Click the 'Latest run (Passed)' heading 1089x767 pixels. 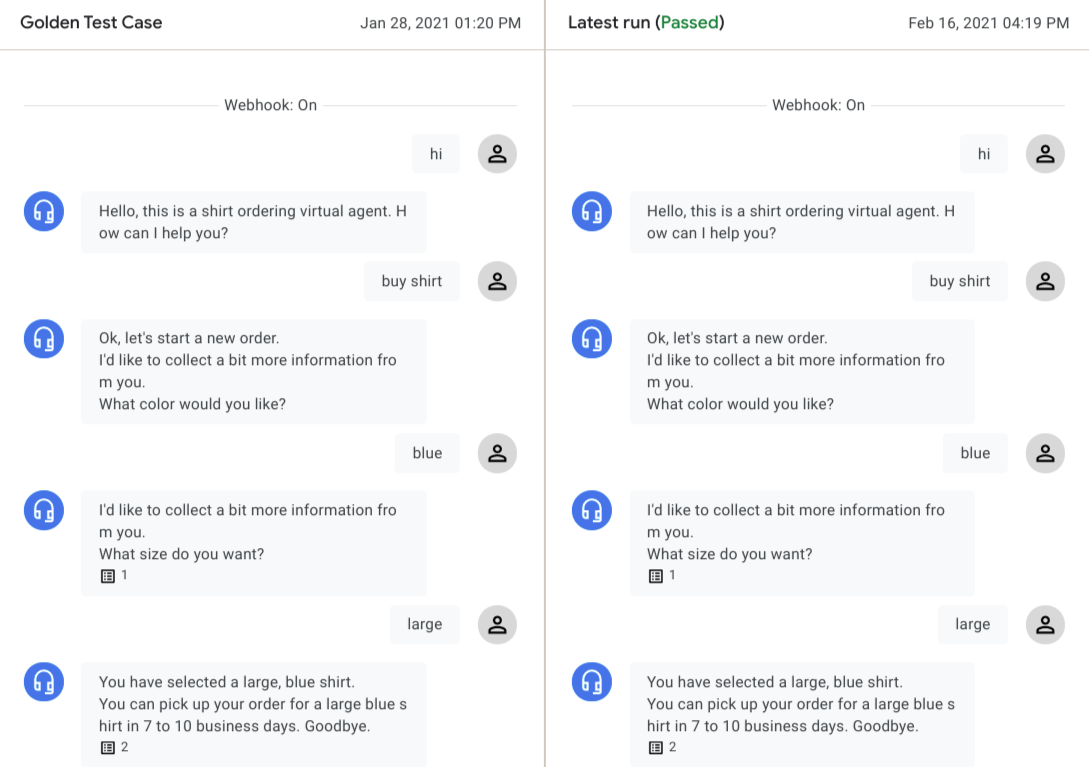coord(646,22)
